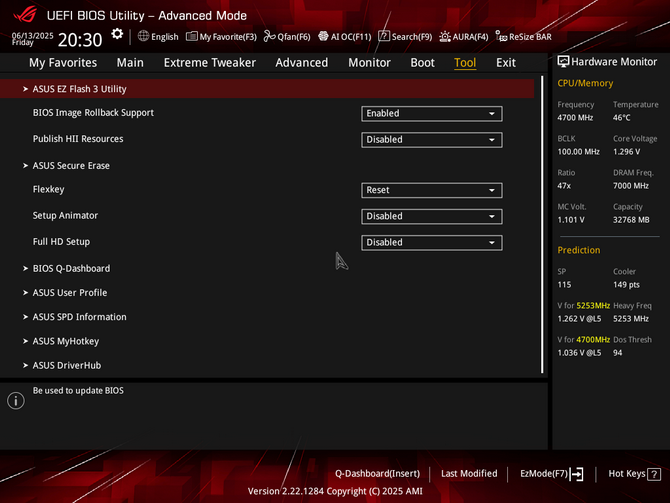Viewport: 670px width, 503px height.
Task: Open the Full HD Setup dropdown
Action: (x=432, y=243)
